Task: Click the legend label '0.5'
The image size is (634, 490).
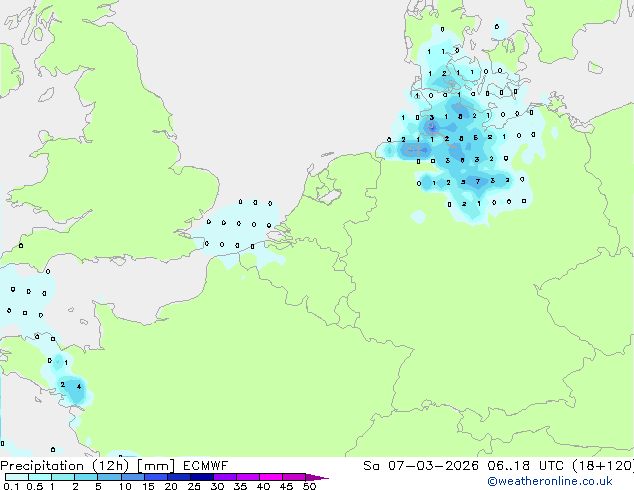Action: tap(35, 486)
